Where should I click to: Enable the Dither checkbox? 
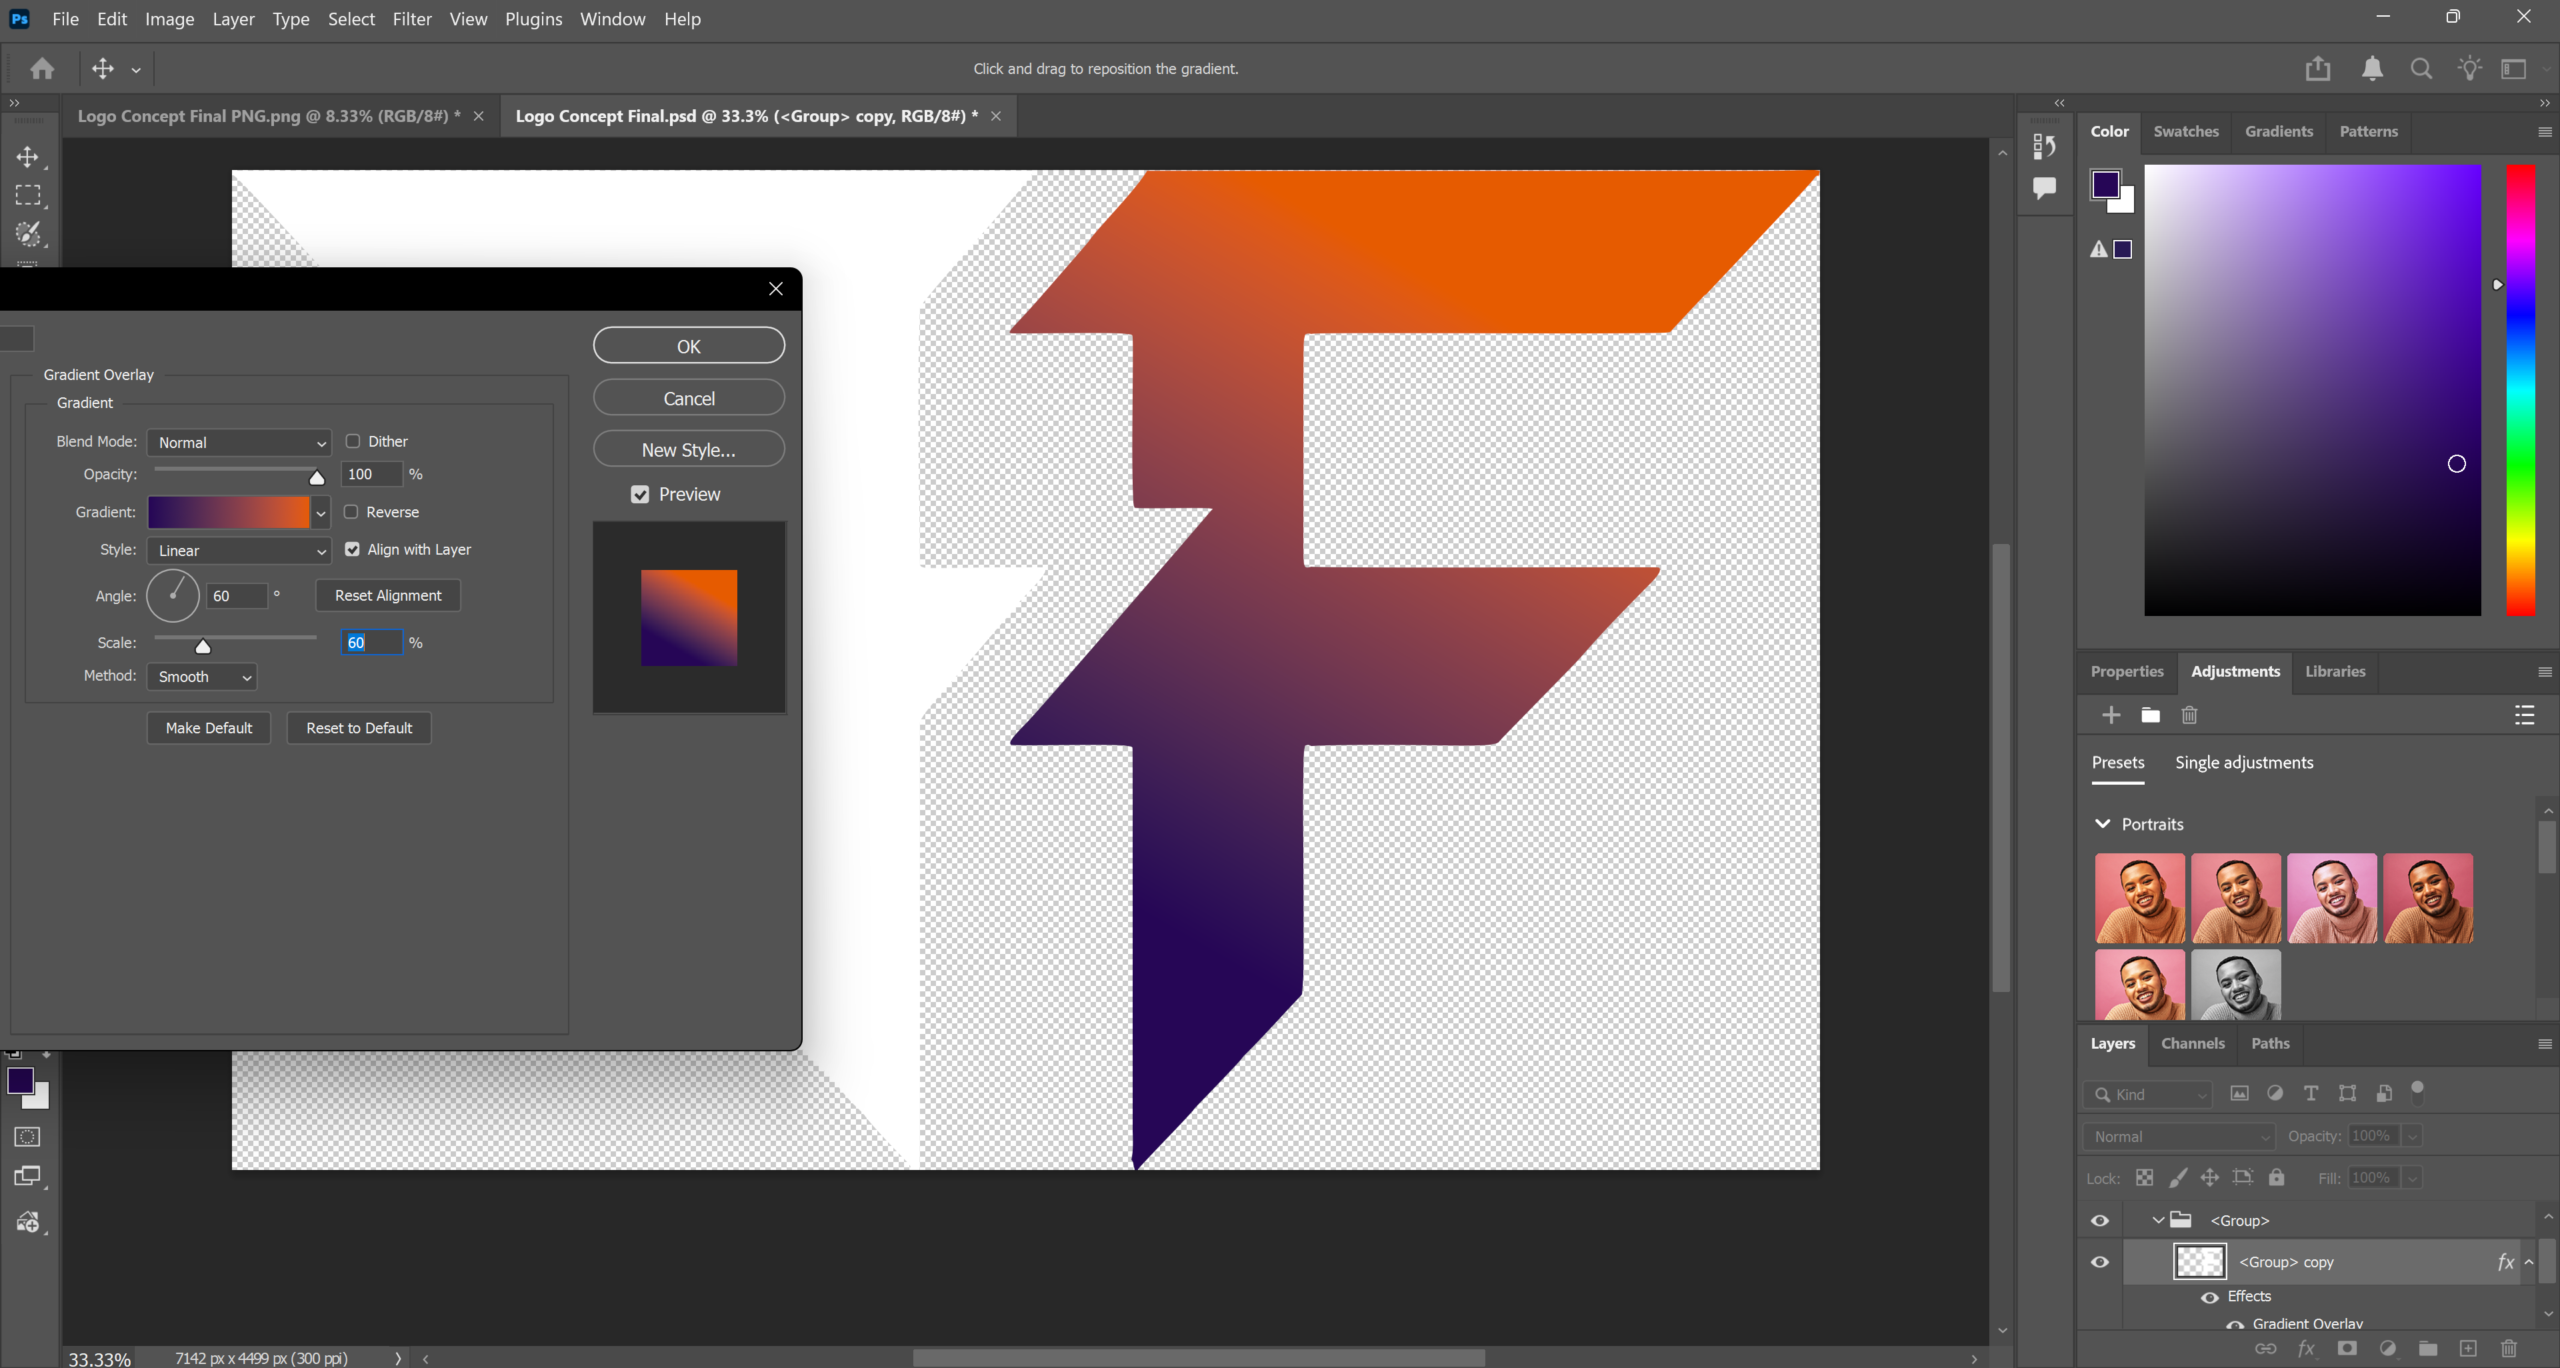pos(353,441)
